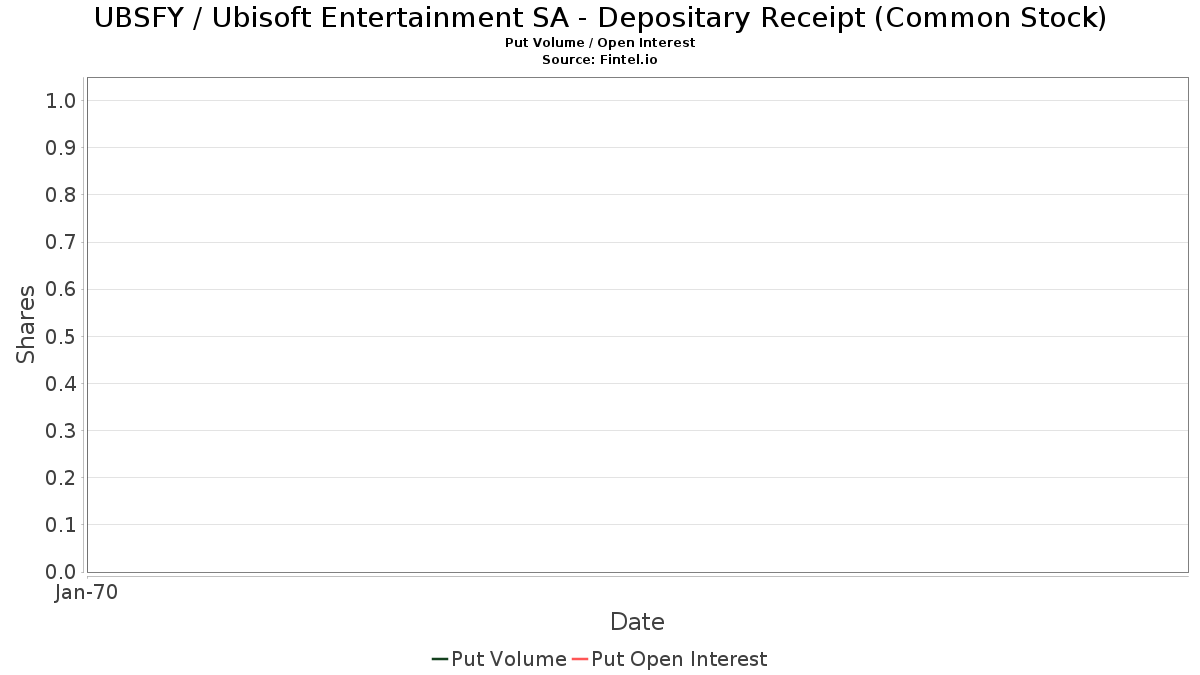Viewport: 1200px width, 675px height.
Task: Open the 'Source: Fintel.io' link text
Action: click(600, 60)
